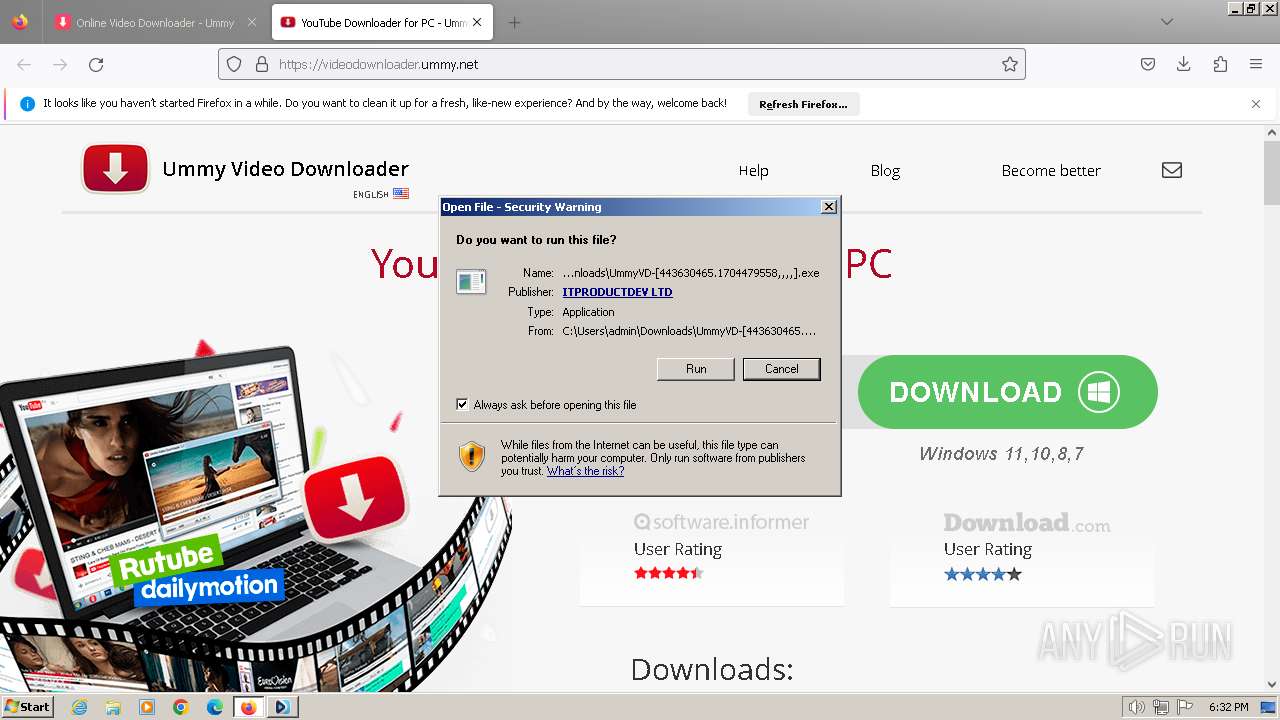The image size is (1280, 720).
Task: Open Internet Explorer from taskbar
Action: click(x=79, y=707)
